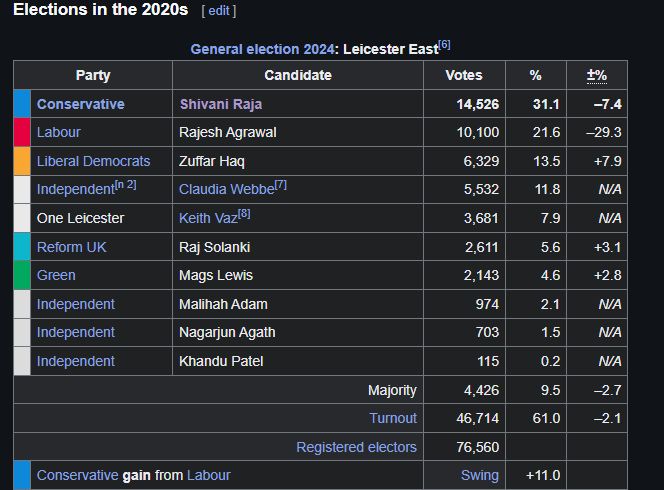This screenshot has width=664, height=490.
Task: Open the edit link beside Elections heading
Action: pos(219,11)
